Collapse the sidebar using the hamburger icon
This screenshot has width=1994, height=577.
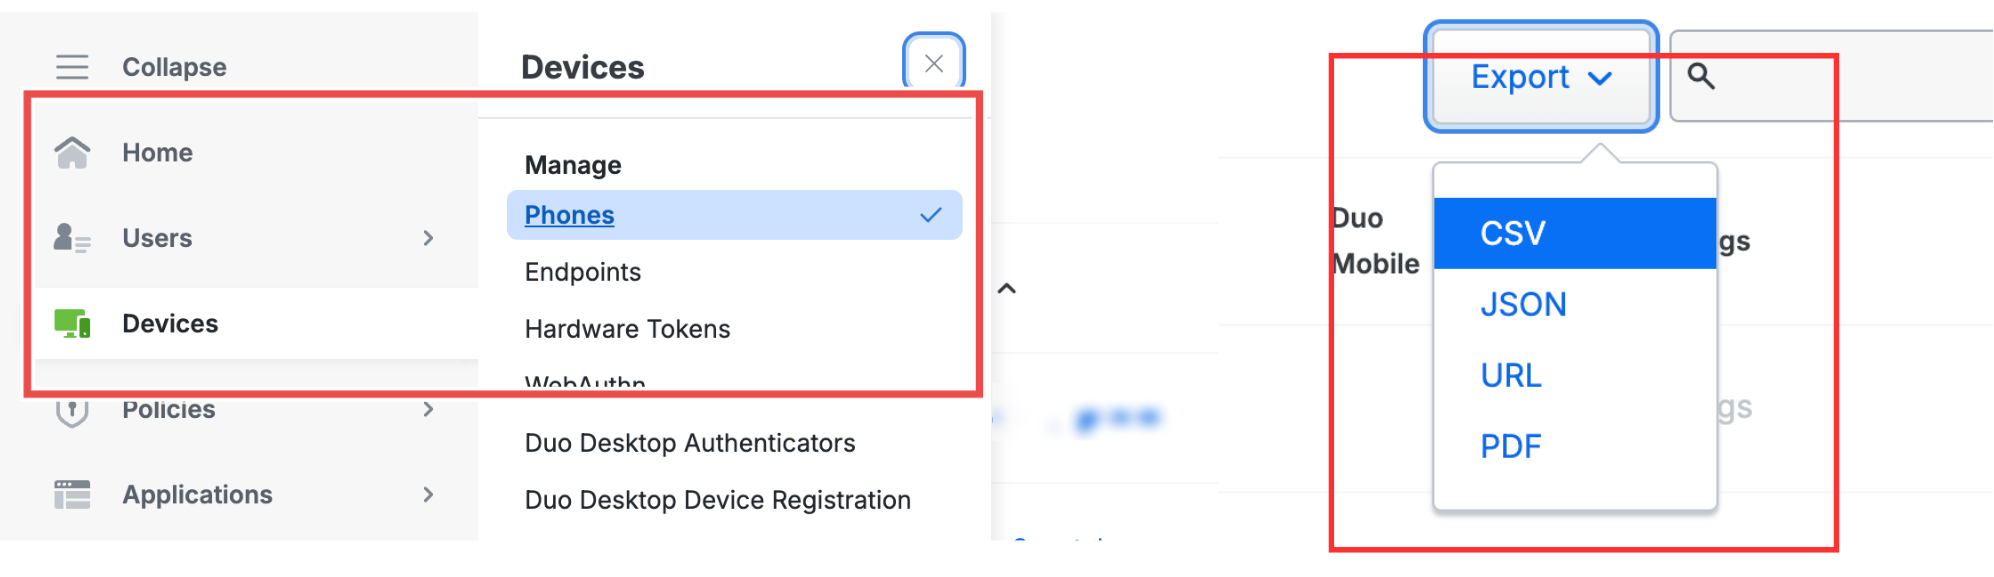tap(70, 66)
